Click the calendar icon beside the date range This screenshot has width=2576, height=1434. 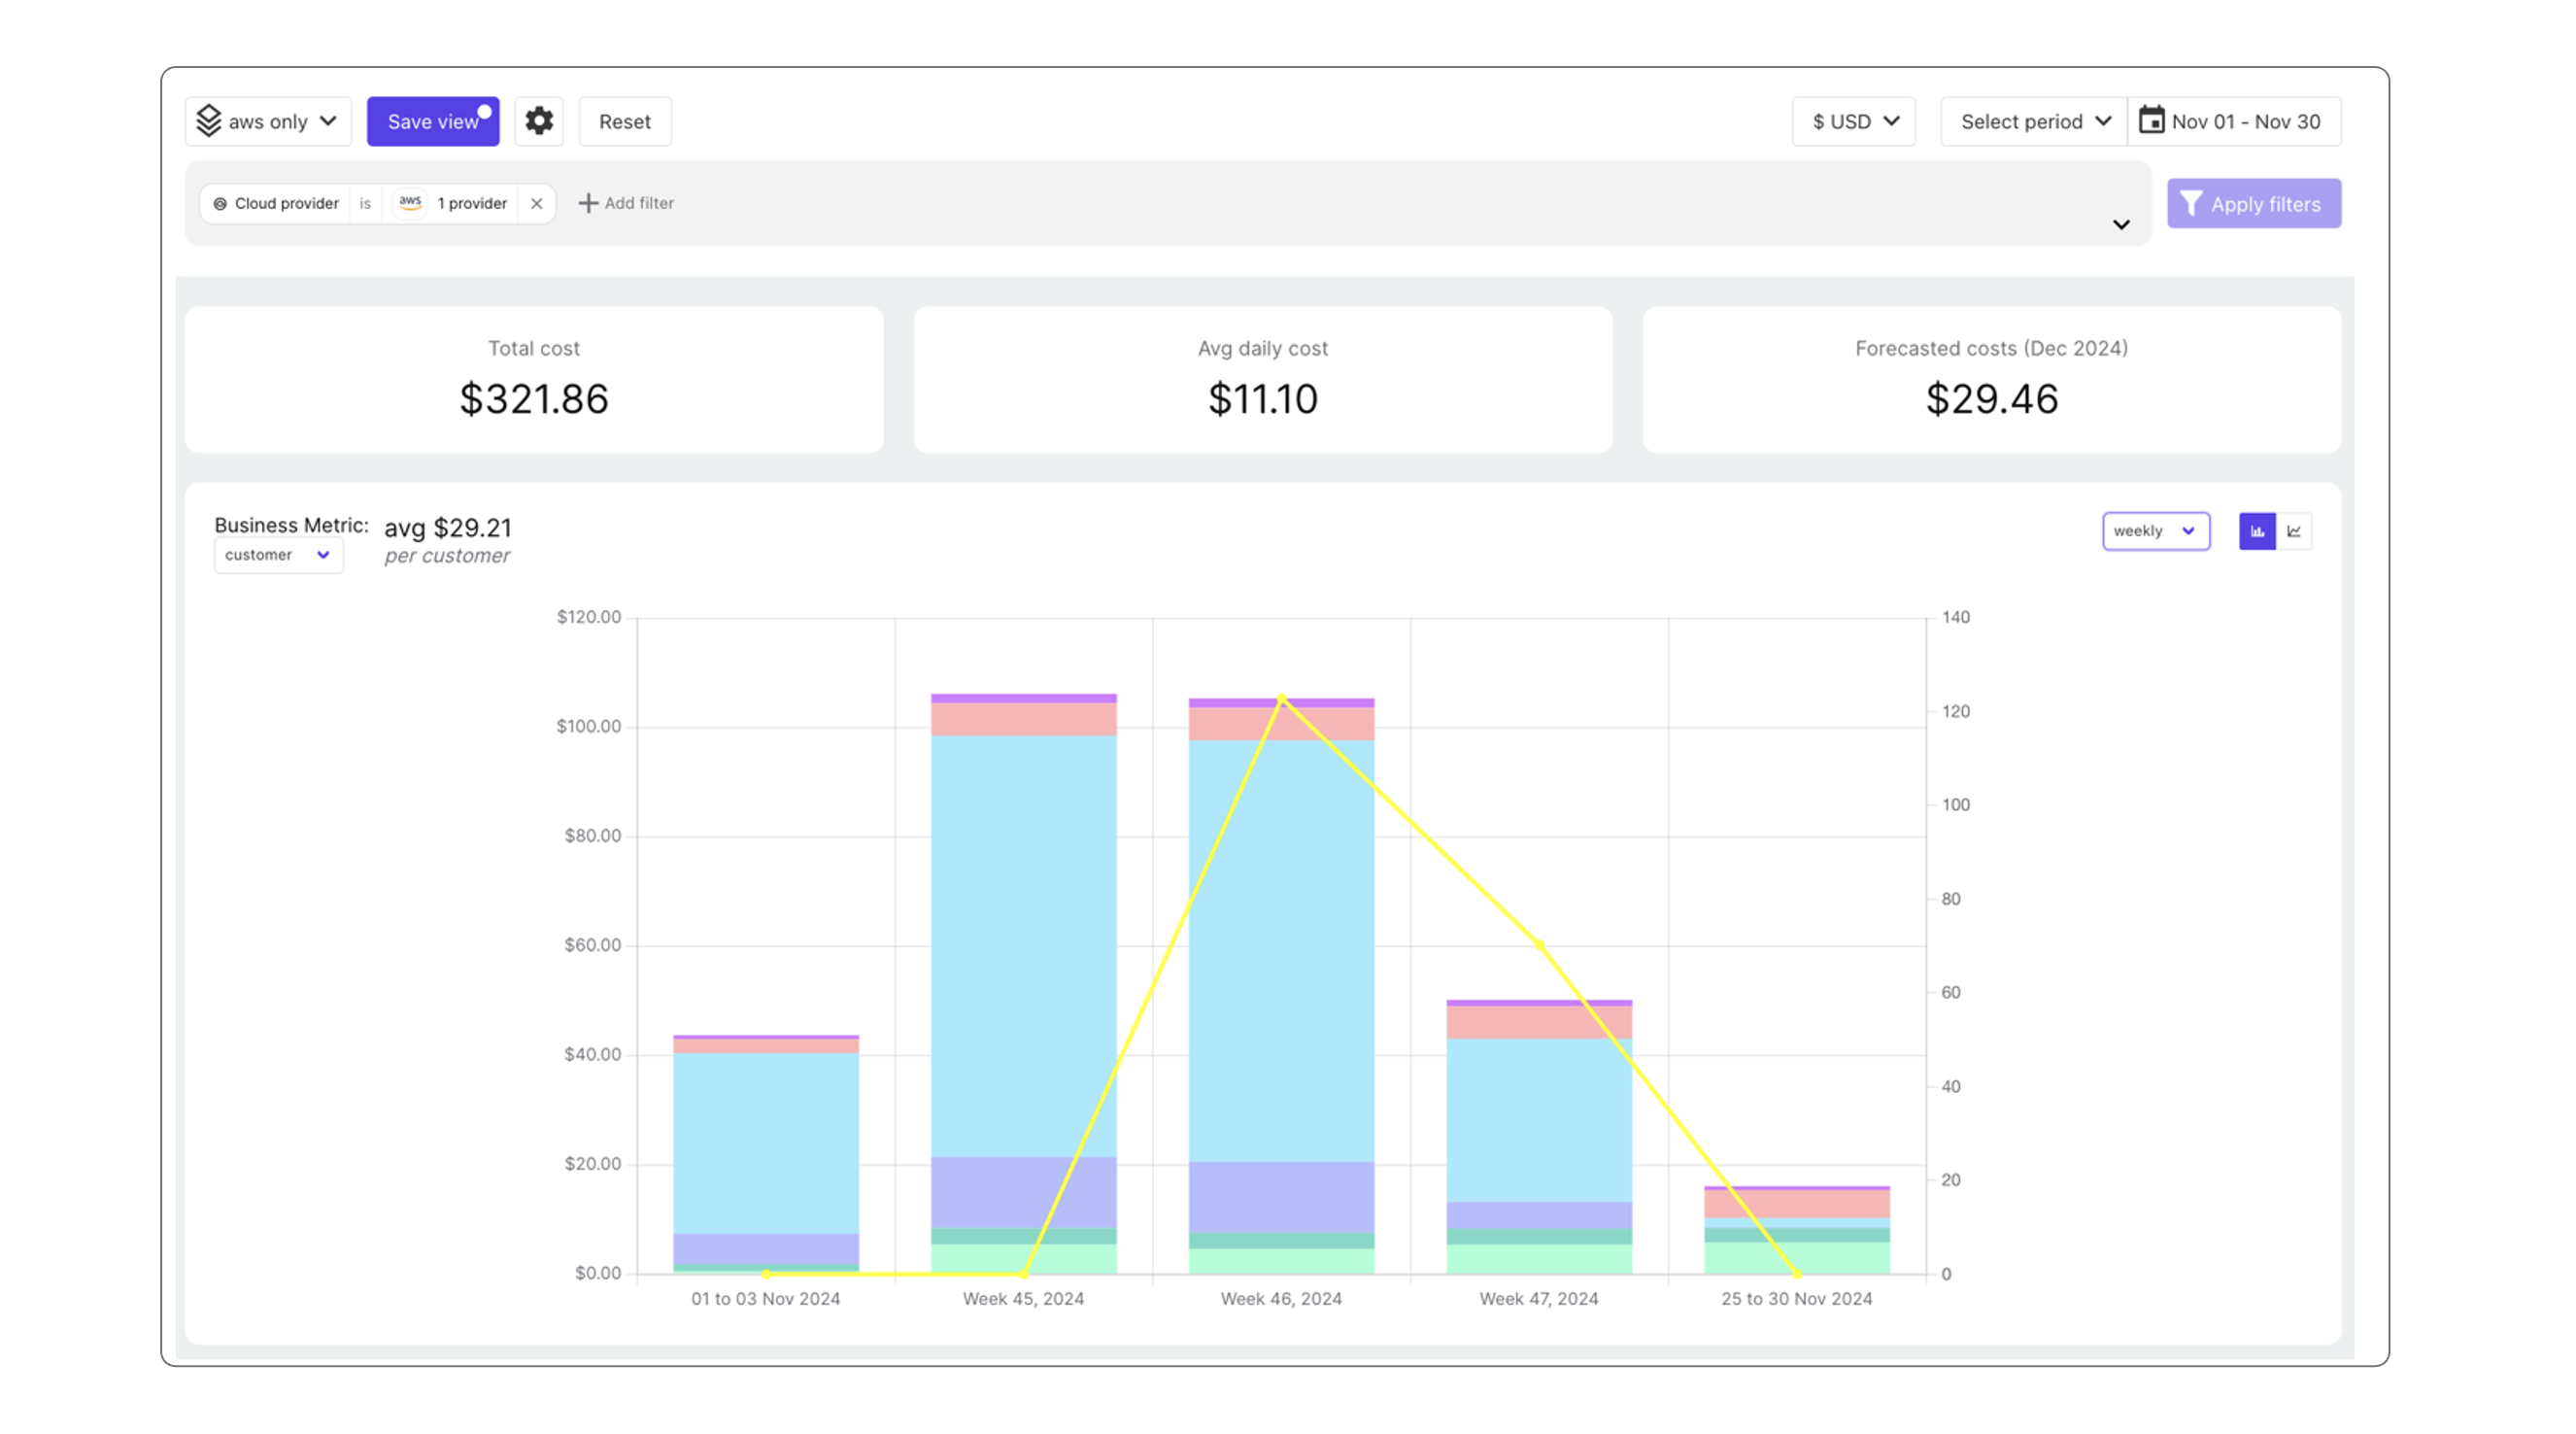[x=2151, y=120]
